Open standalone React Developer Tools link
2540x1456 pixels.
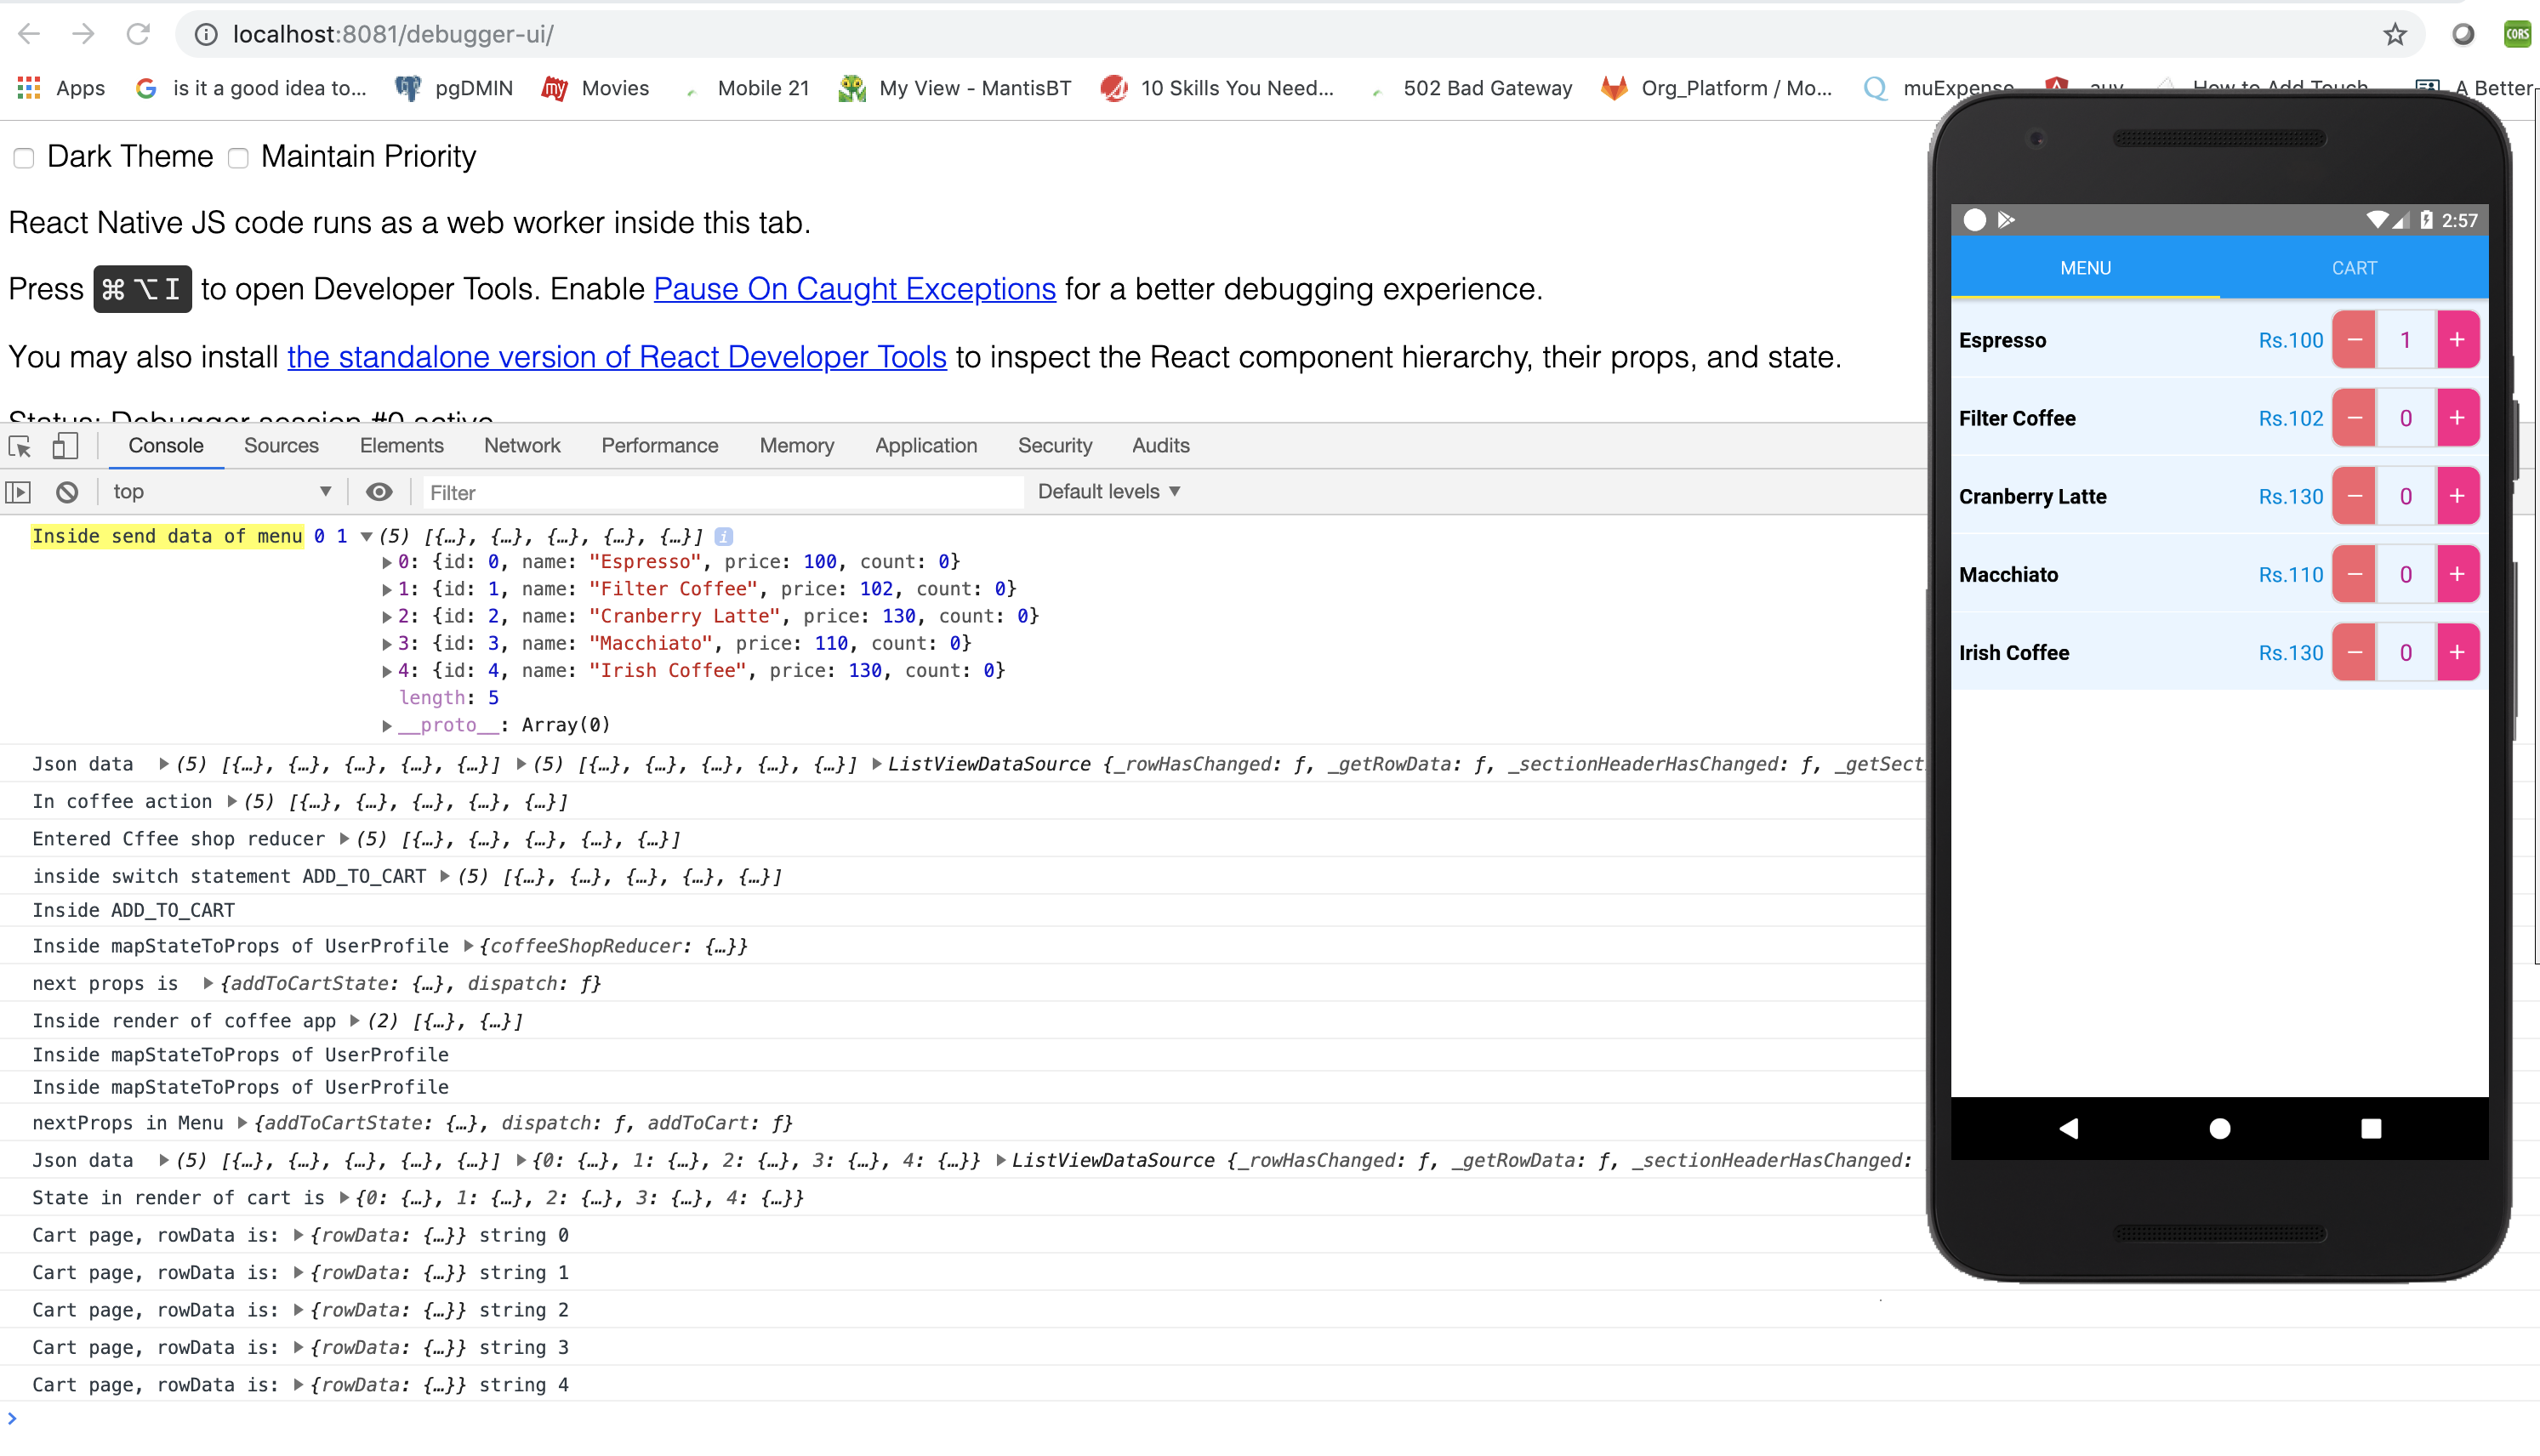coord(616,357)
